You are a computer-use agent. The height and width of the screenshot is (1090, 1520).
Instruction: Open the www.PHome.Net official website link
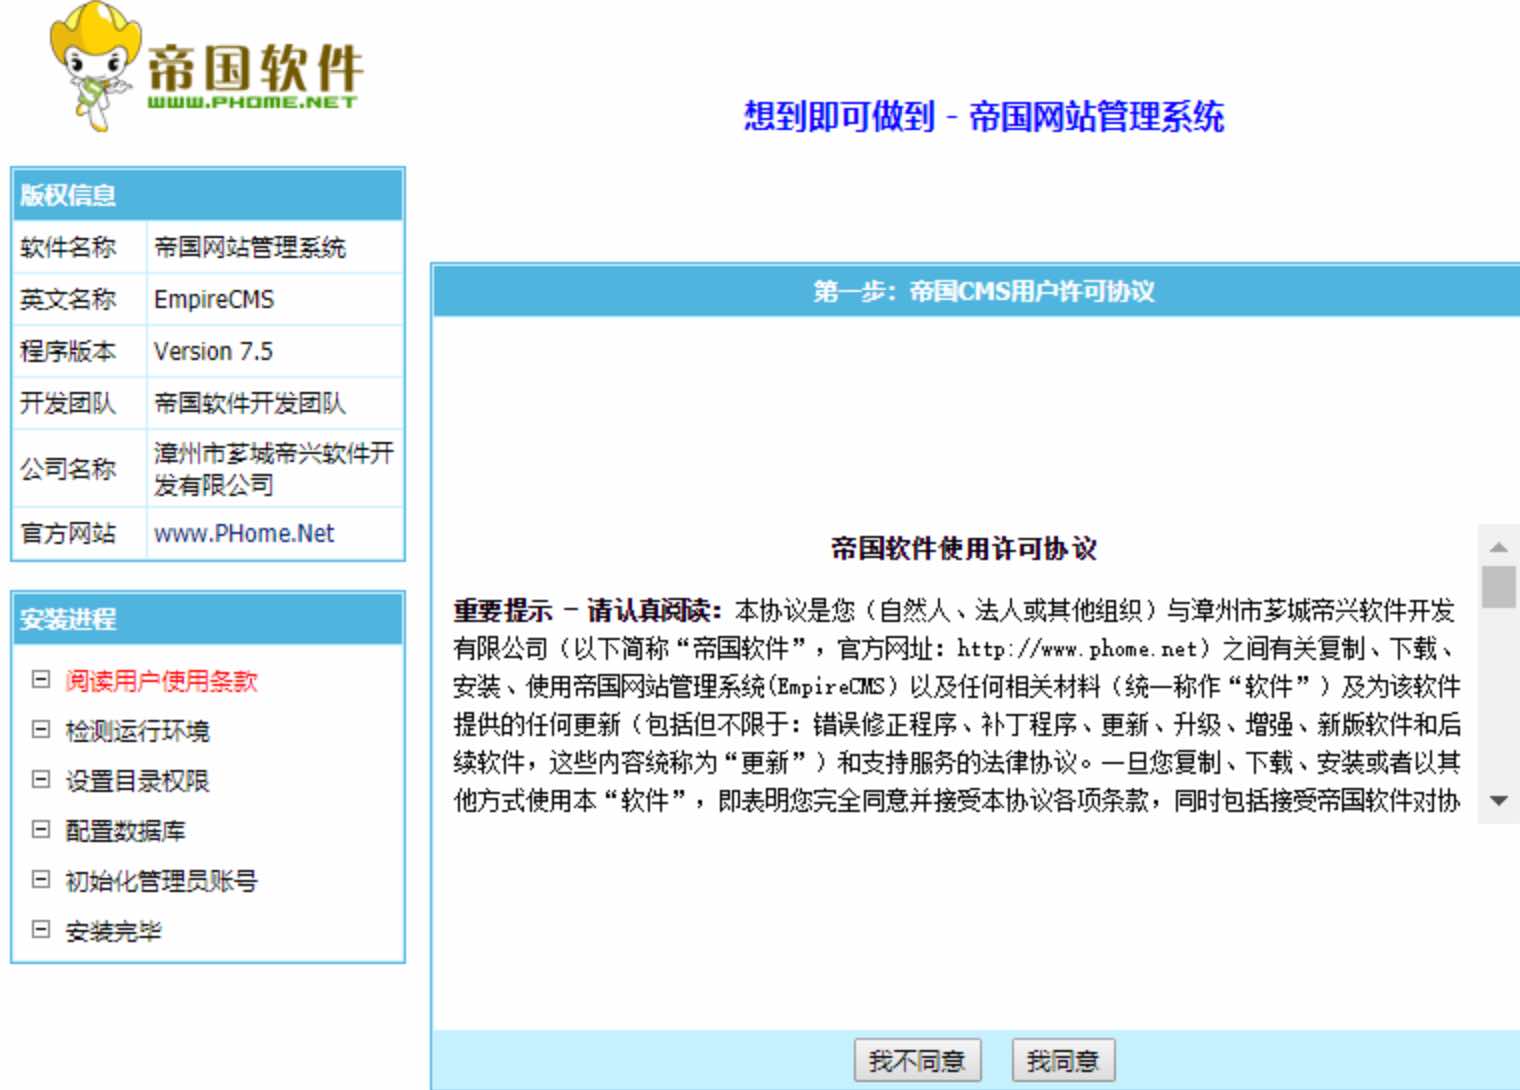[244, 533]
